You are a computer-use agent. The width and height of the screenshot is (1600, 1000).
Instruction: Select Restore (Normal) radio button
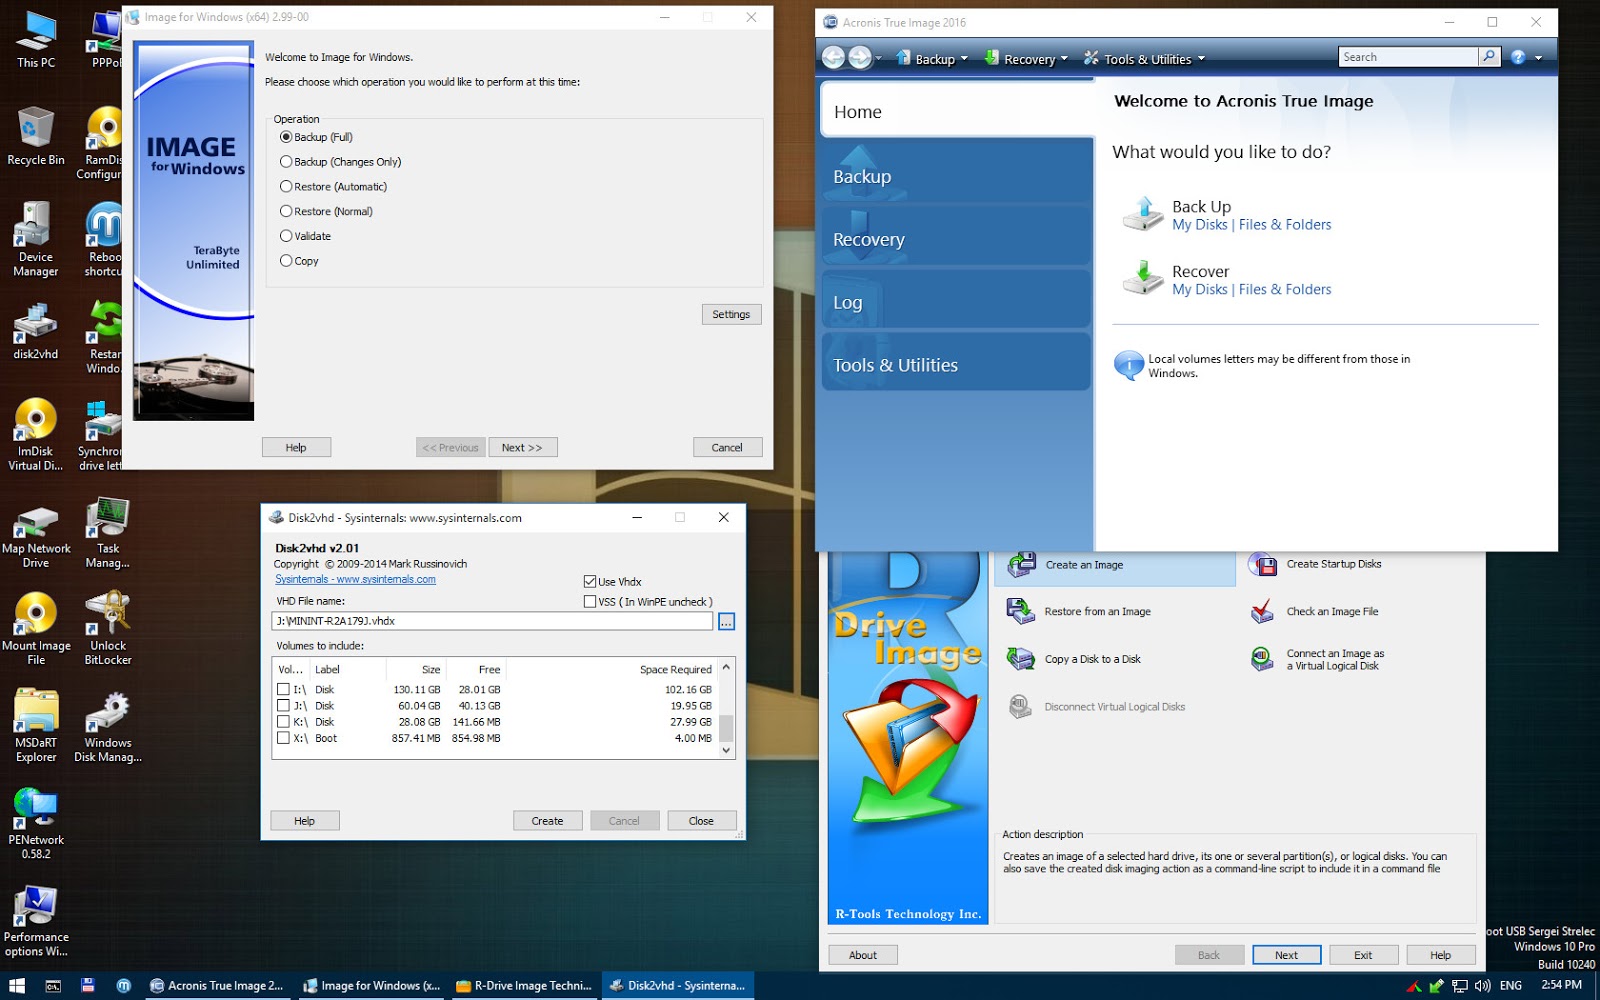pos(286,211)
